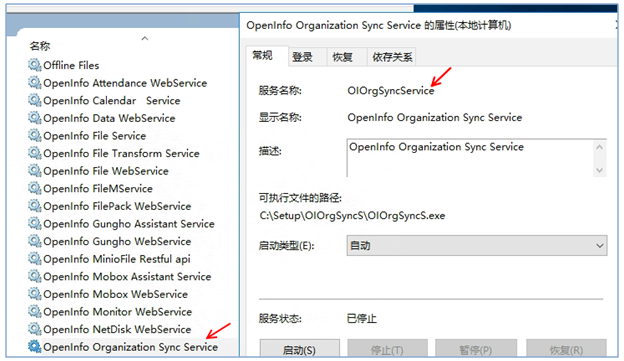Open the 依存关系 tab
The image size is (624, 361).
(x=392, y=57)
